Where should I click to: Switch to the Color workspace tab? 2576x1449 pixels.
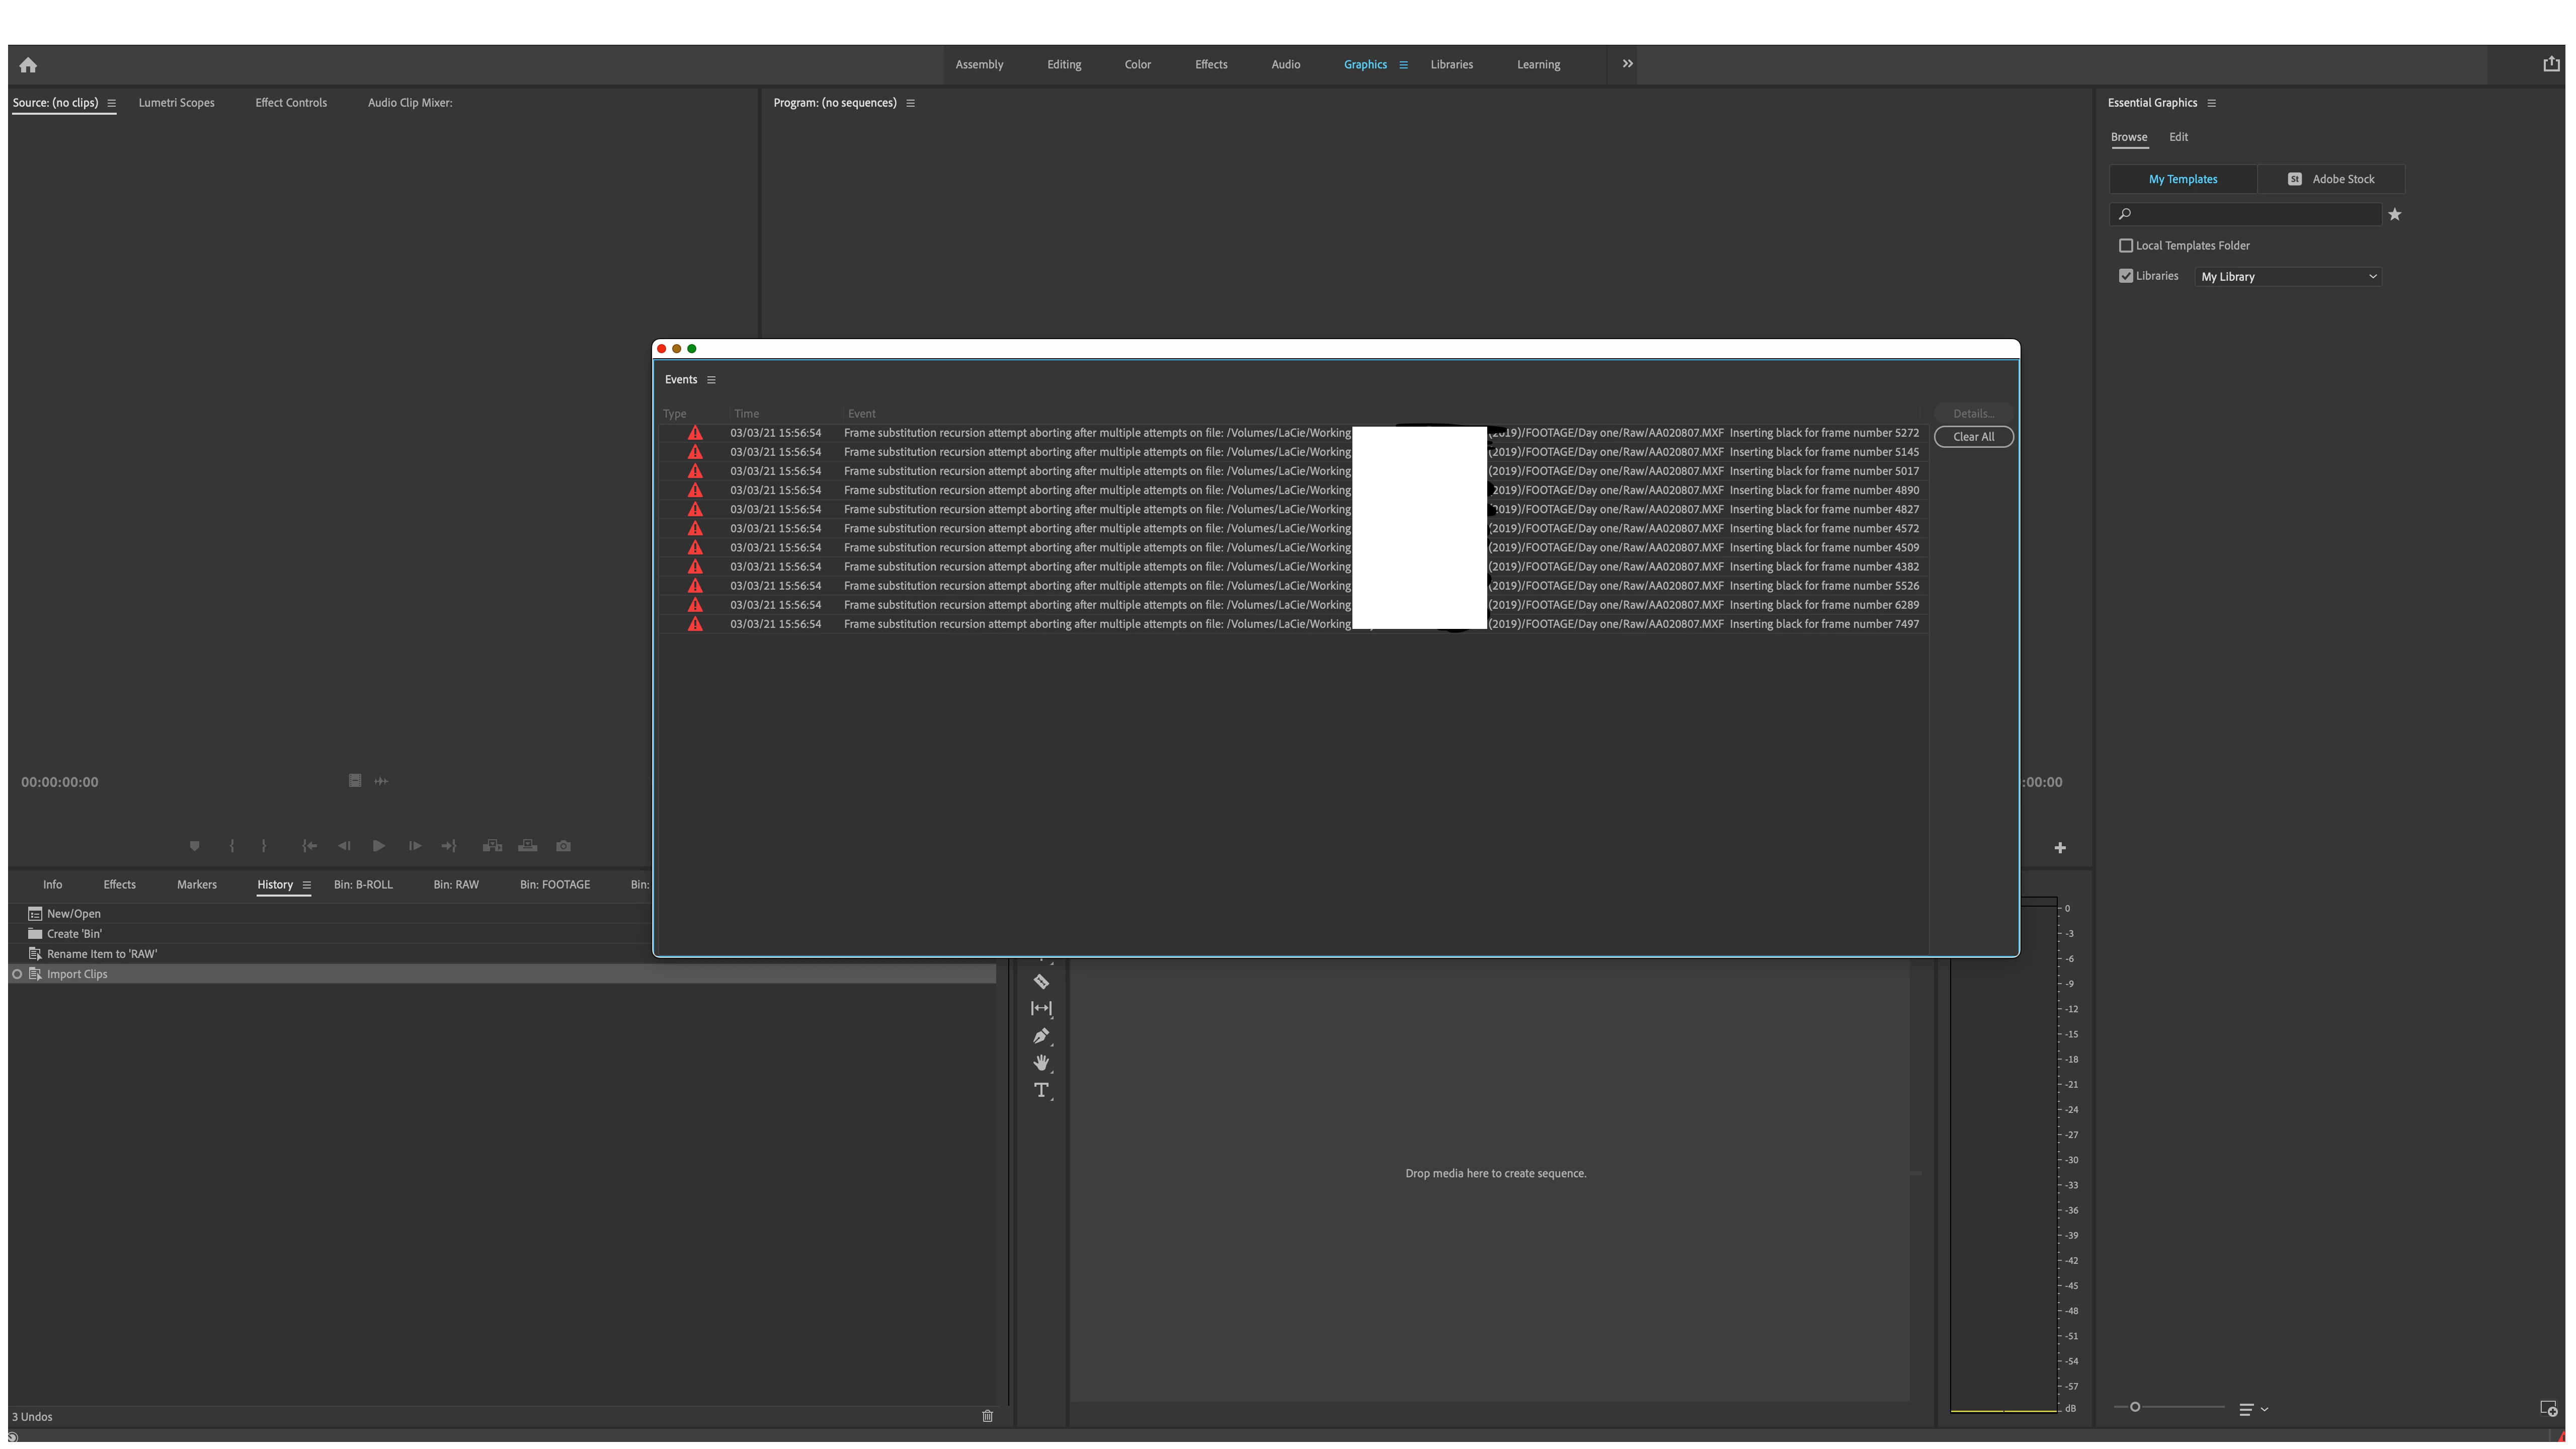(x=1137, y=64)
